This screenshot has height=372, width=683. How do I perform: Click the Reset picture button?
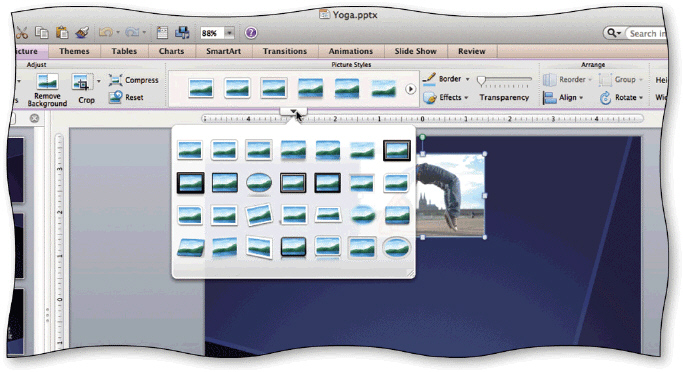[126, 97]
